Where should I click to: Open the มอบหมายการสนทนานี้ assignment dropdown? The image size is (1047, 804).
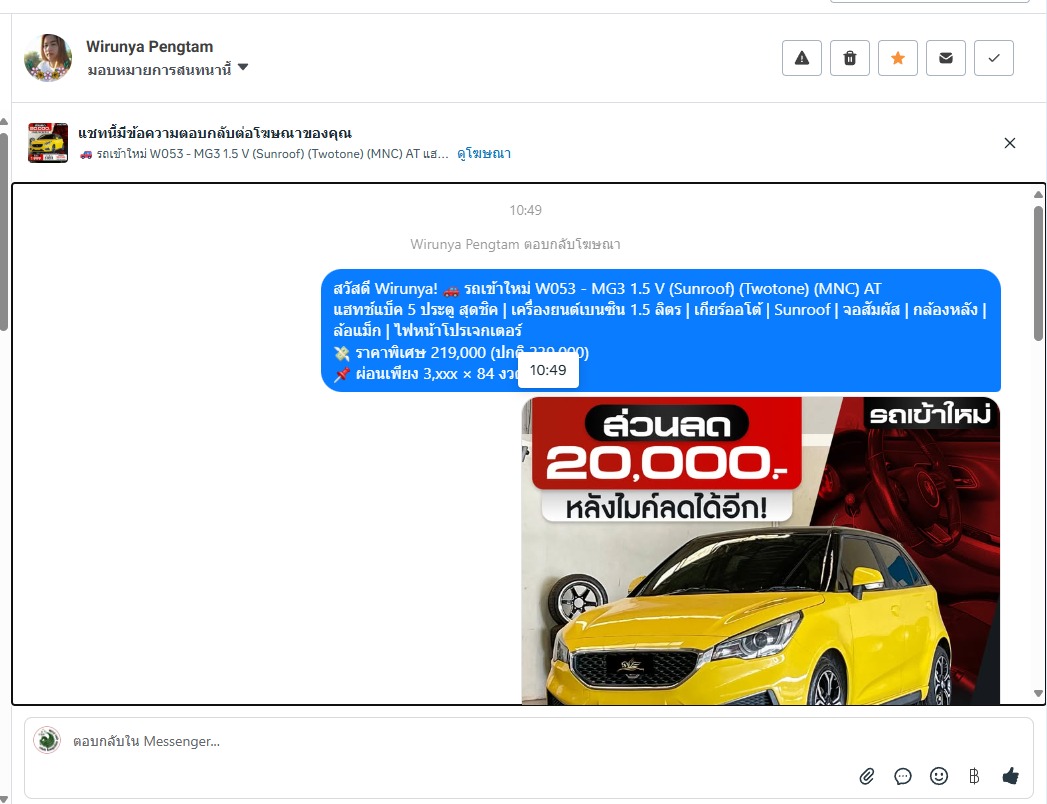pyautogui.click(x=168, y=69)
